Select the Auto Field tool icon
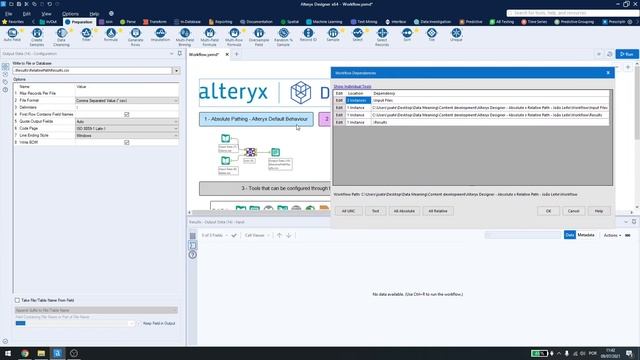Image resolution: width=640 pixels, height=360 pixels. click(x=12, y=33)
